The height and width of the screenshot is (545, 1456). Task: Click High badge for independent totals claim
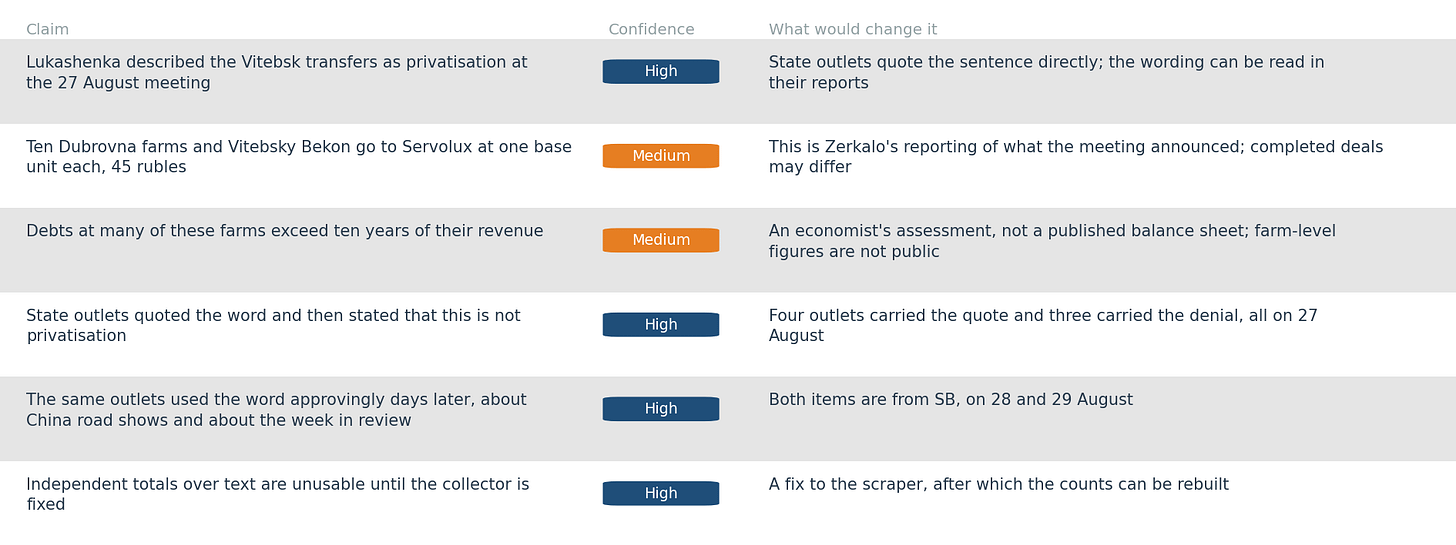661,494
